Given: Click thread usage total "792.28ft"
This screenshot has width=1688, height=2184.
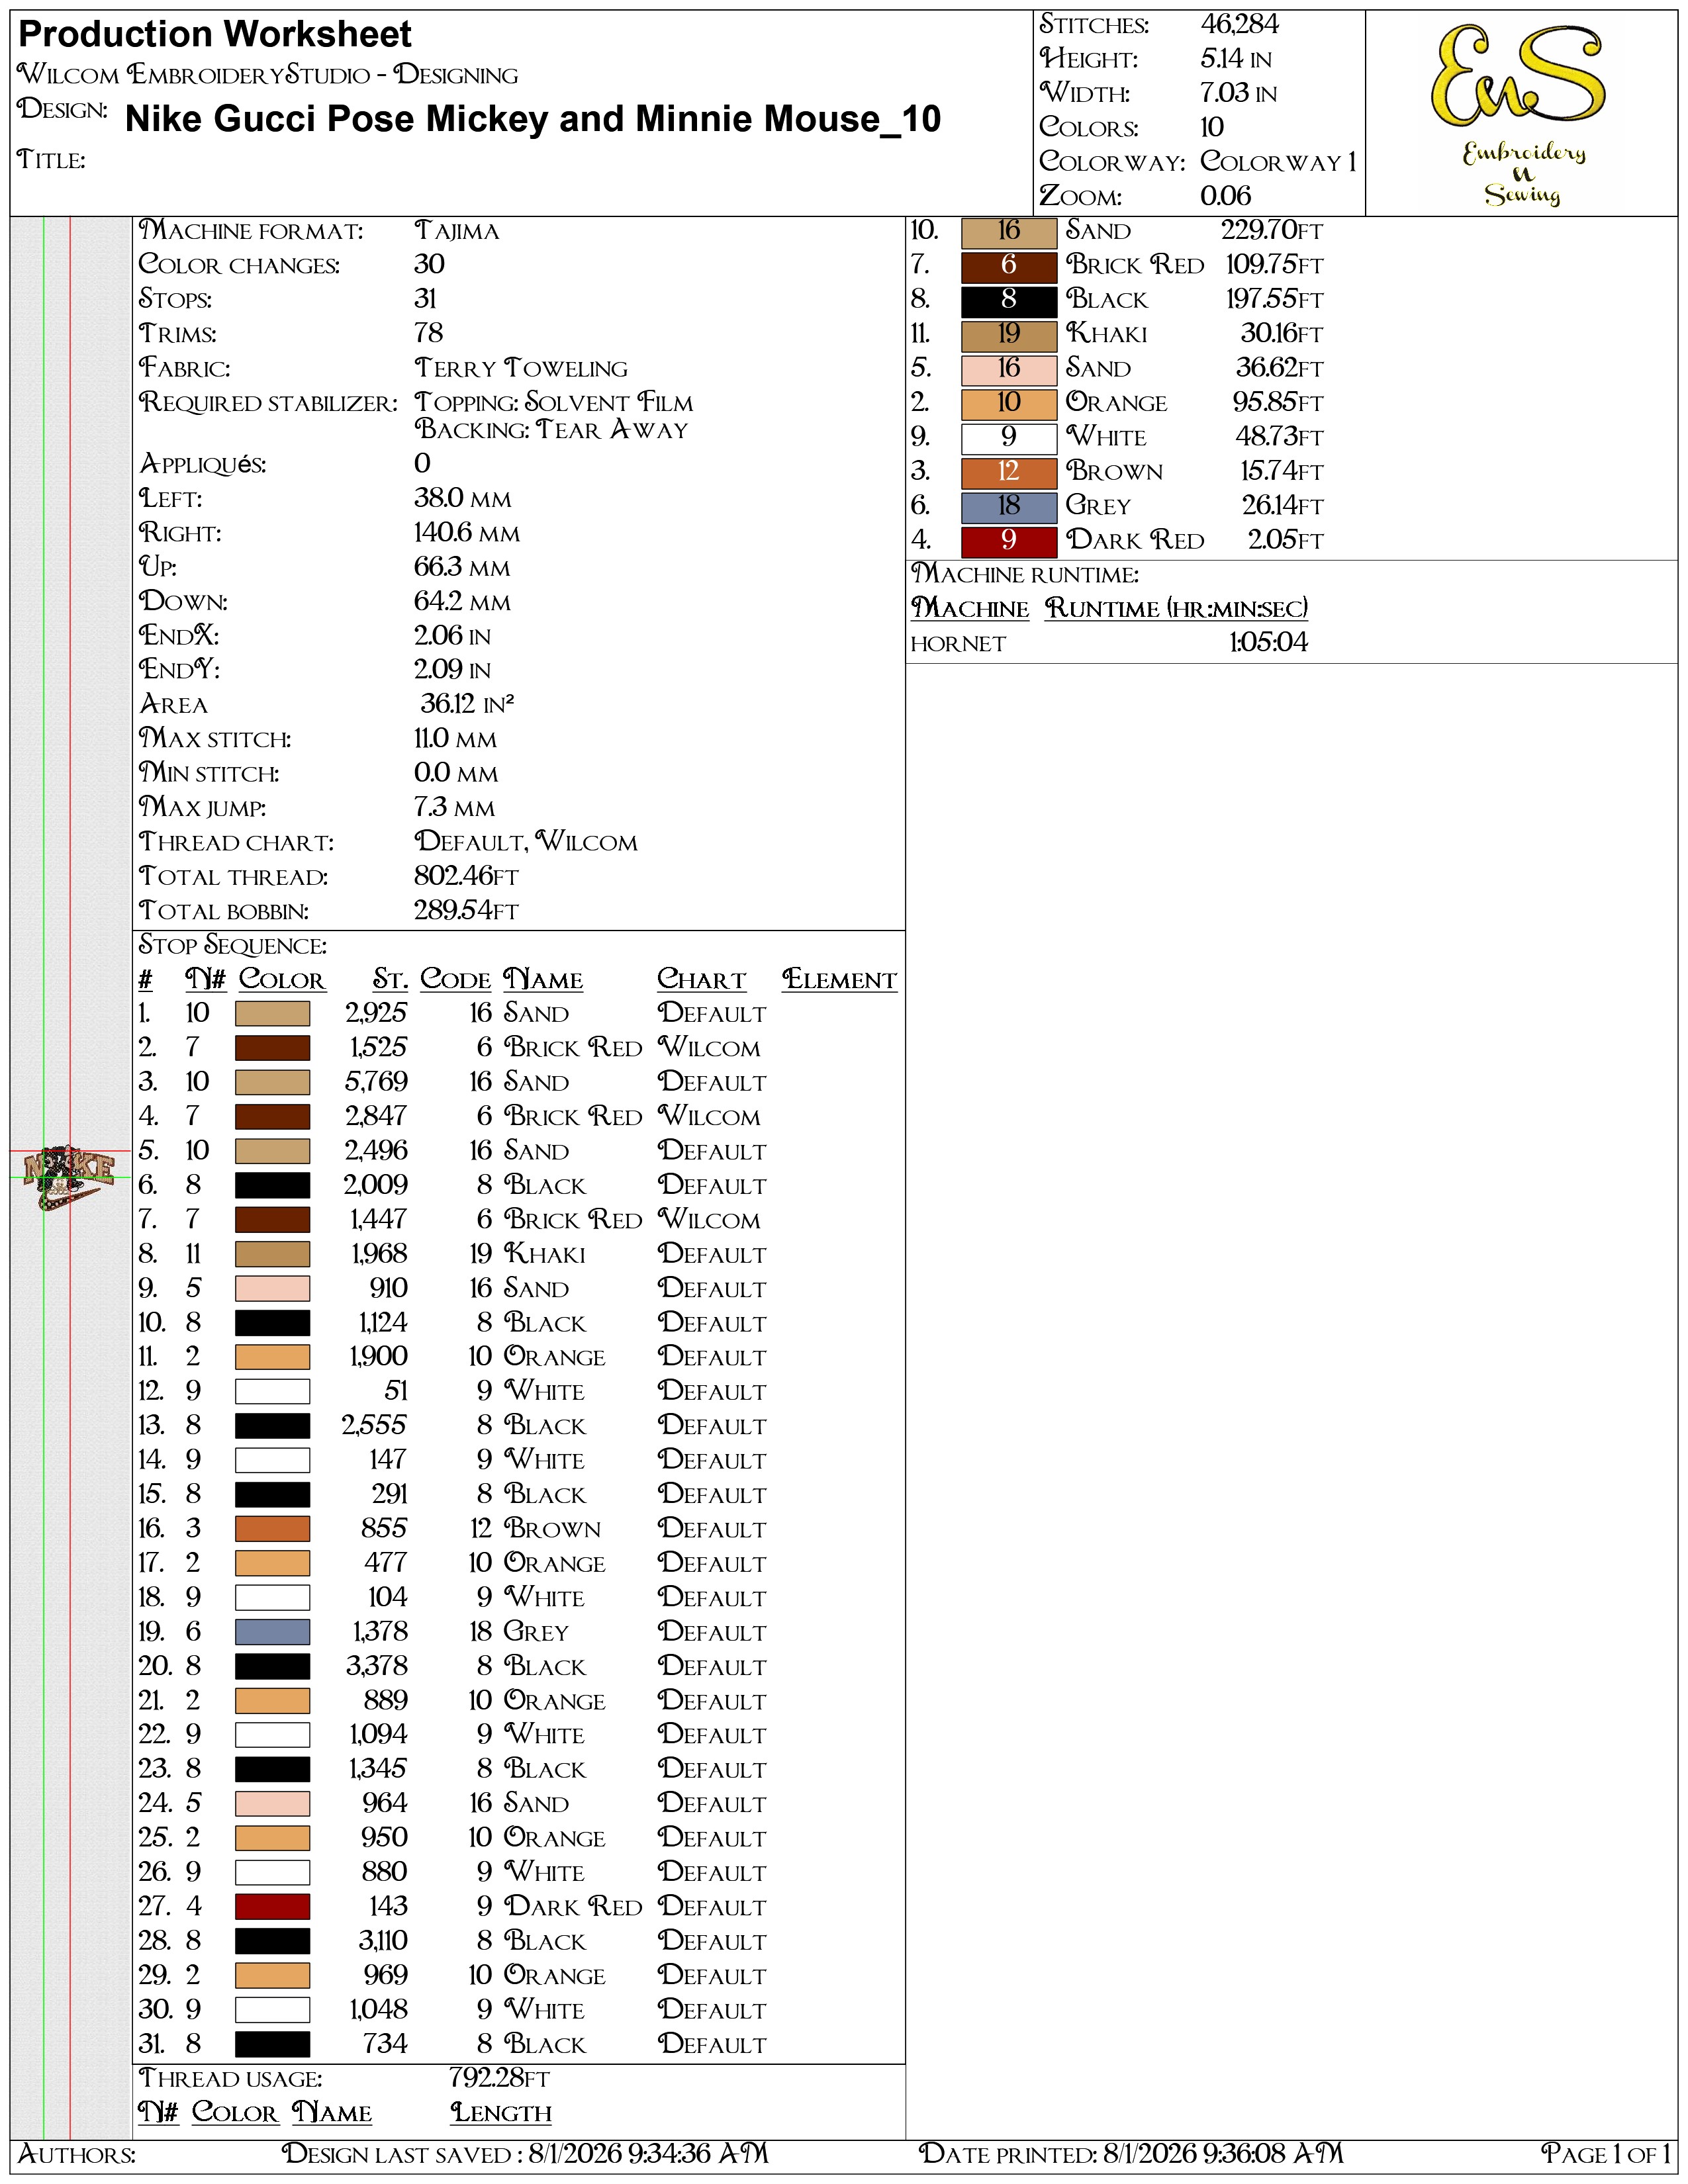Looking at the screenshot, I should [x=500, y=2079].
